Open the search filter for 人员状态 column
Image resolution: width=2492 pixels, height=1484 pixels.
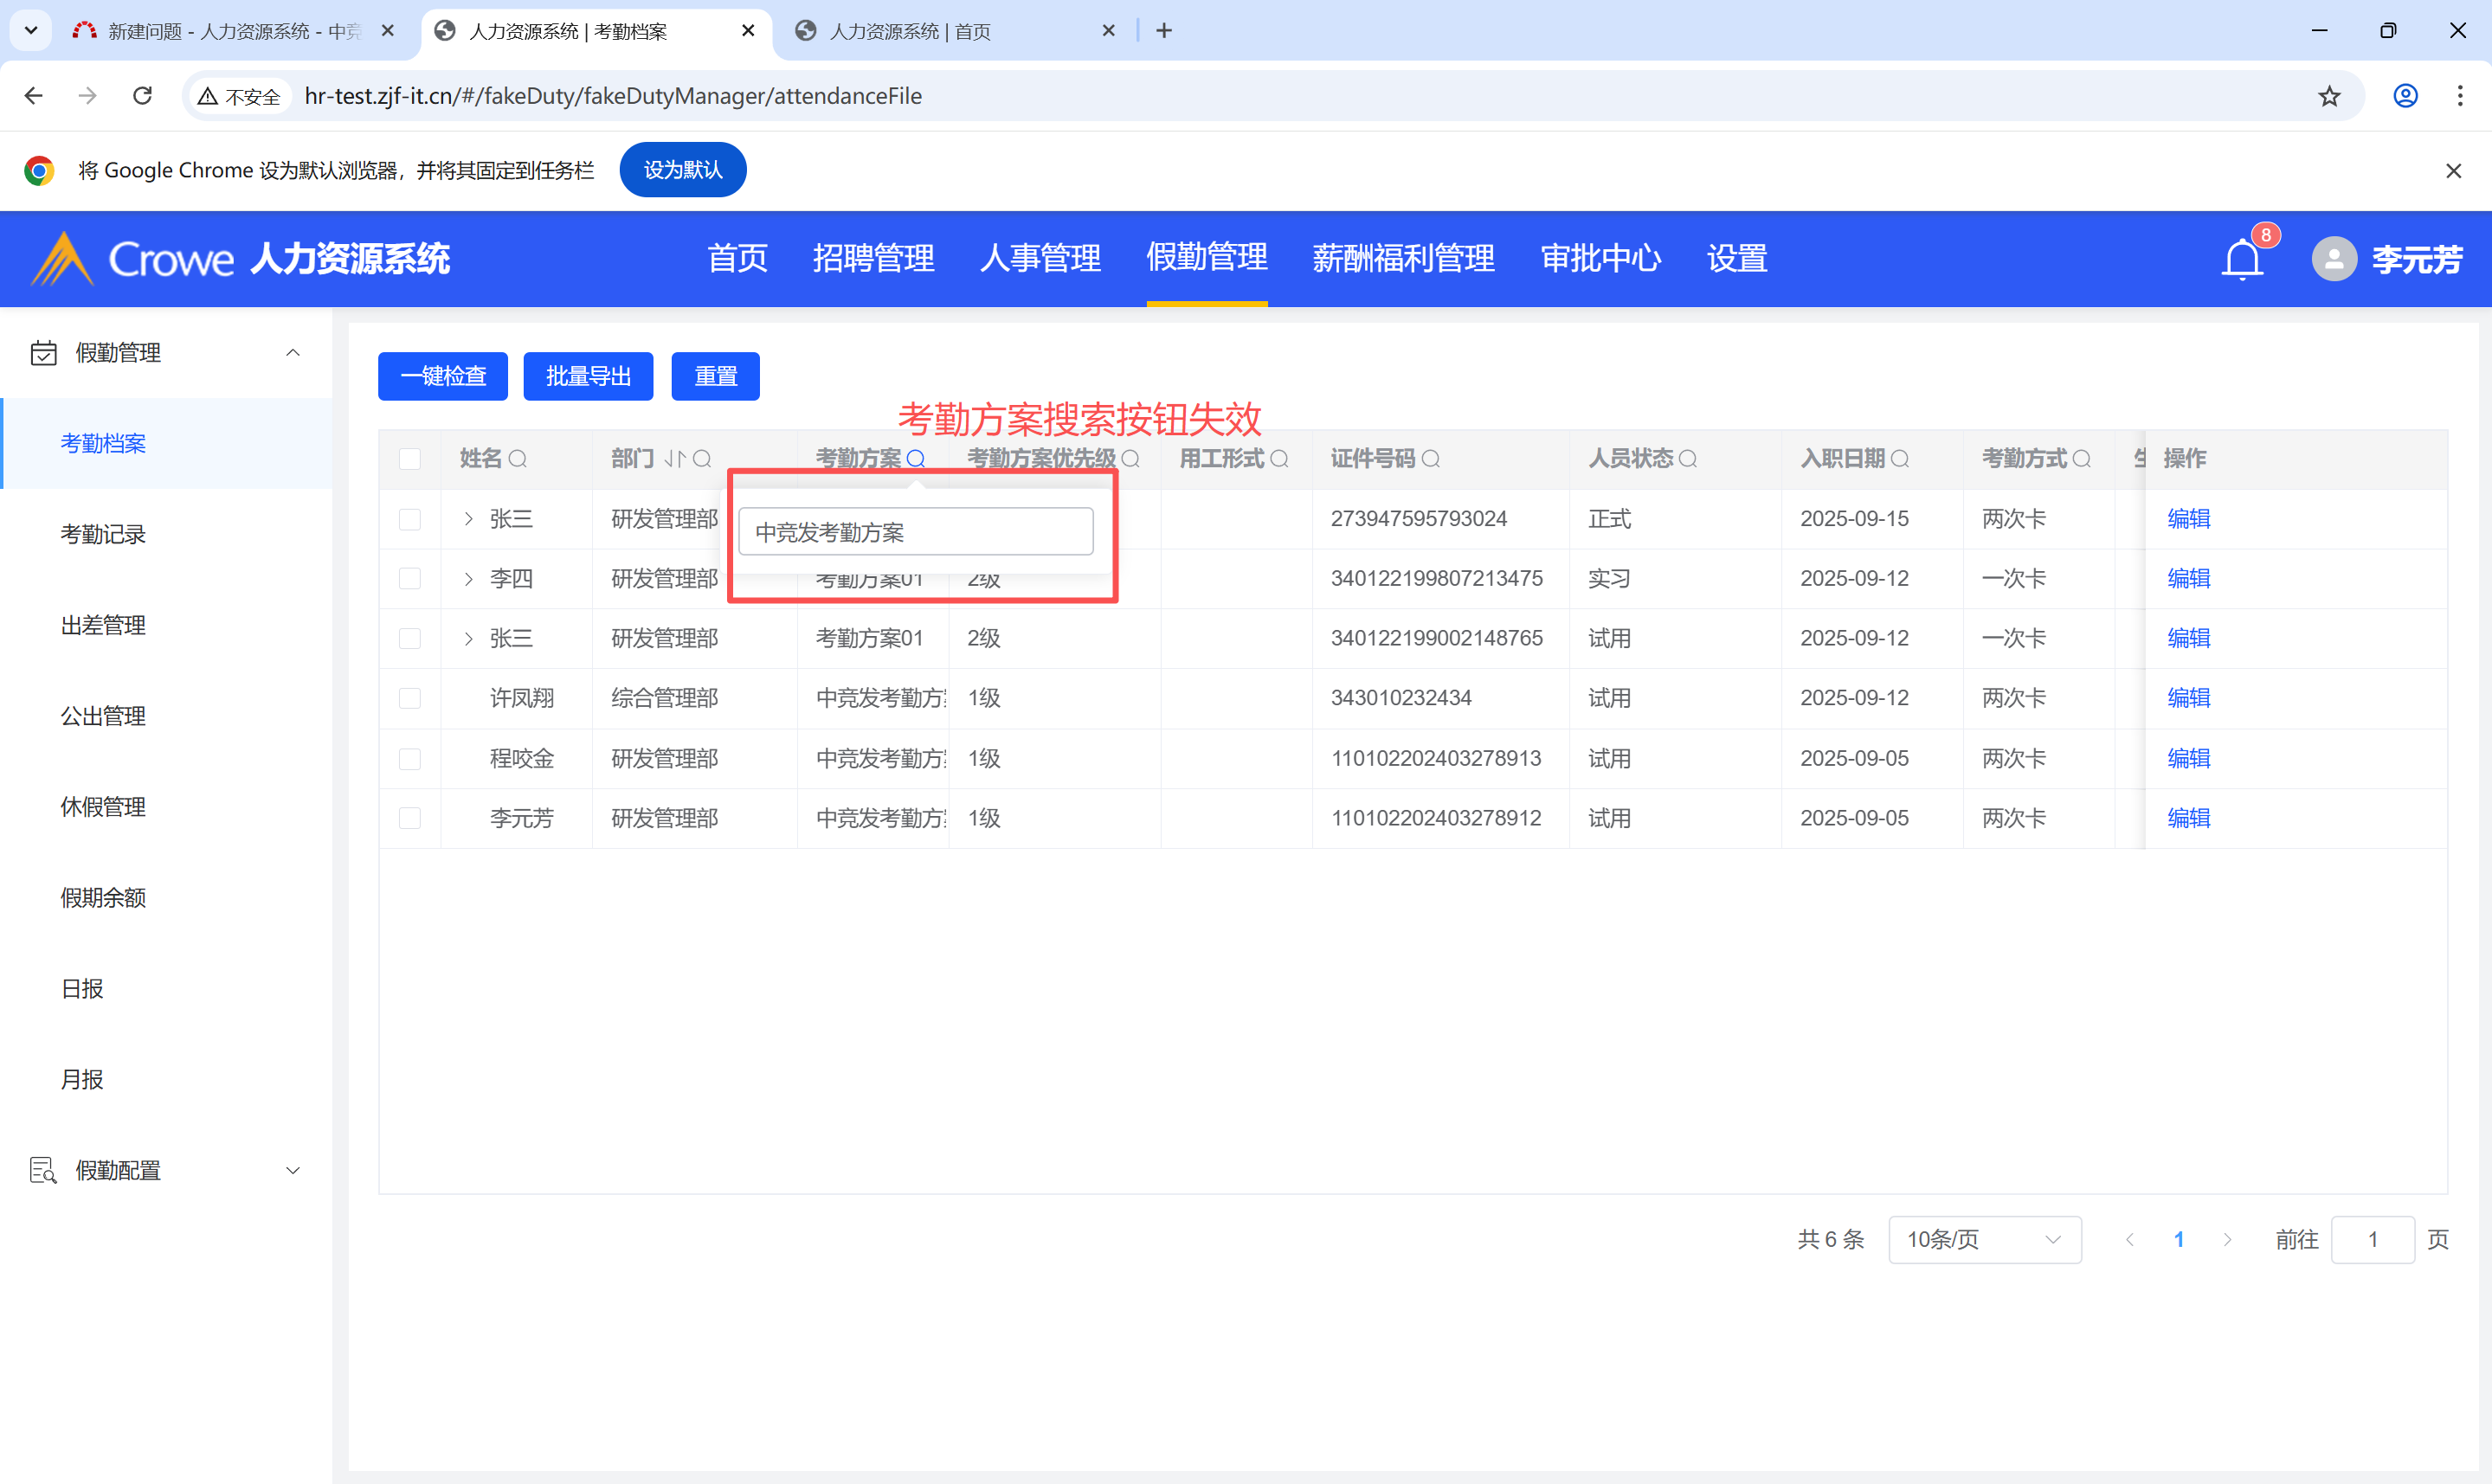pos(1688,459)
